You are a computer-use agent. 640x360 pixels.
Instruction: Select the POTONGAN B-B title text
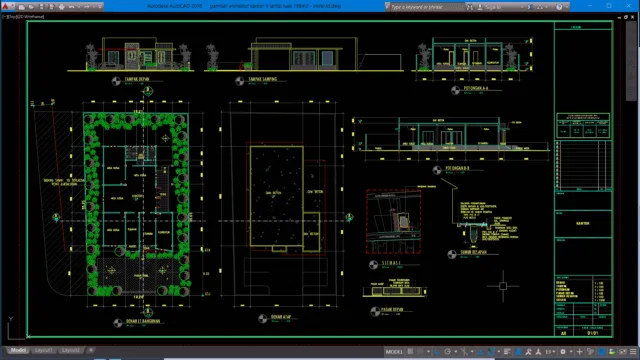click(457, 168)
